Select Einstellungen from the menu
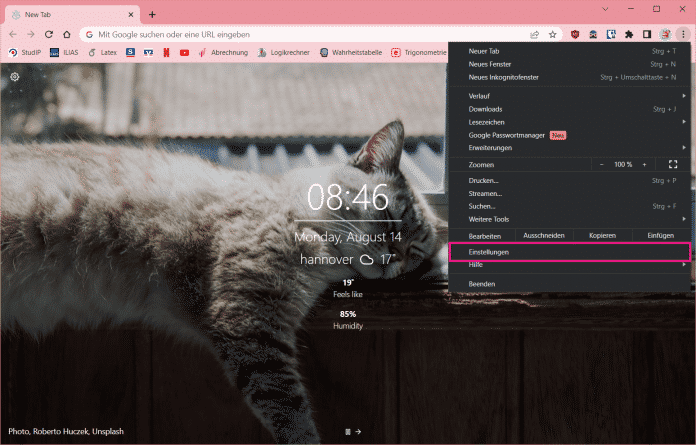 coord(568,252)
